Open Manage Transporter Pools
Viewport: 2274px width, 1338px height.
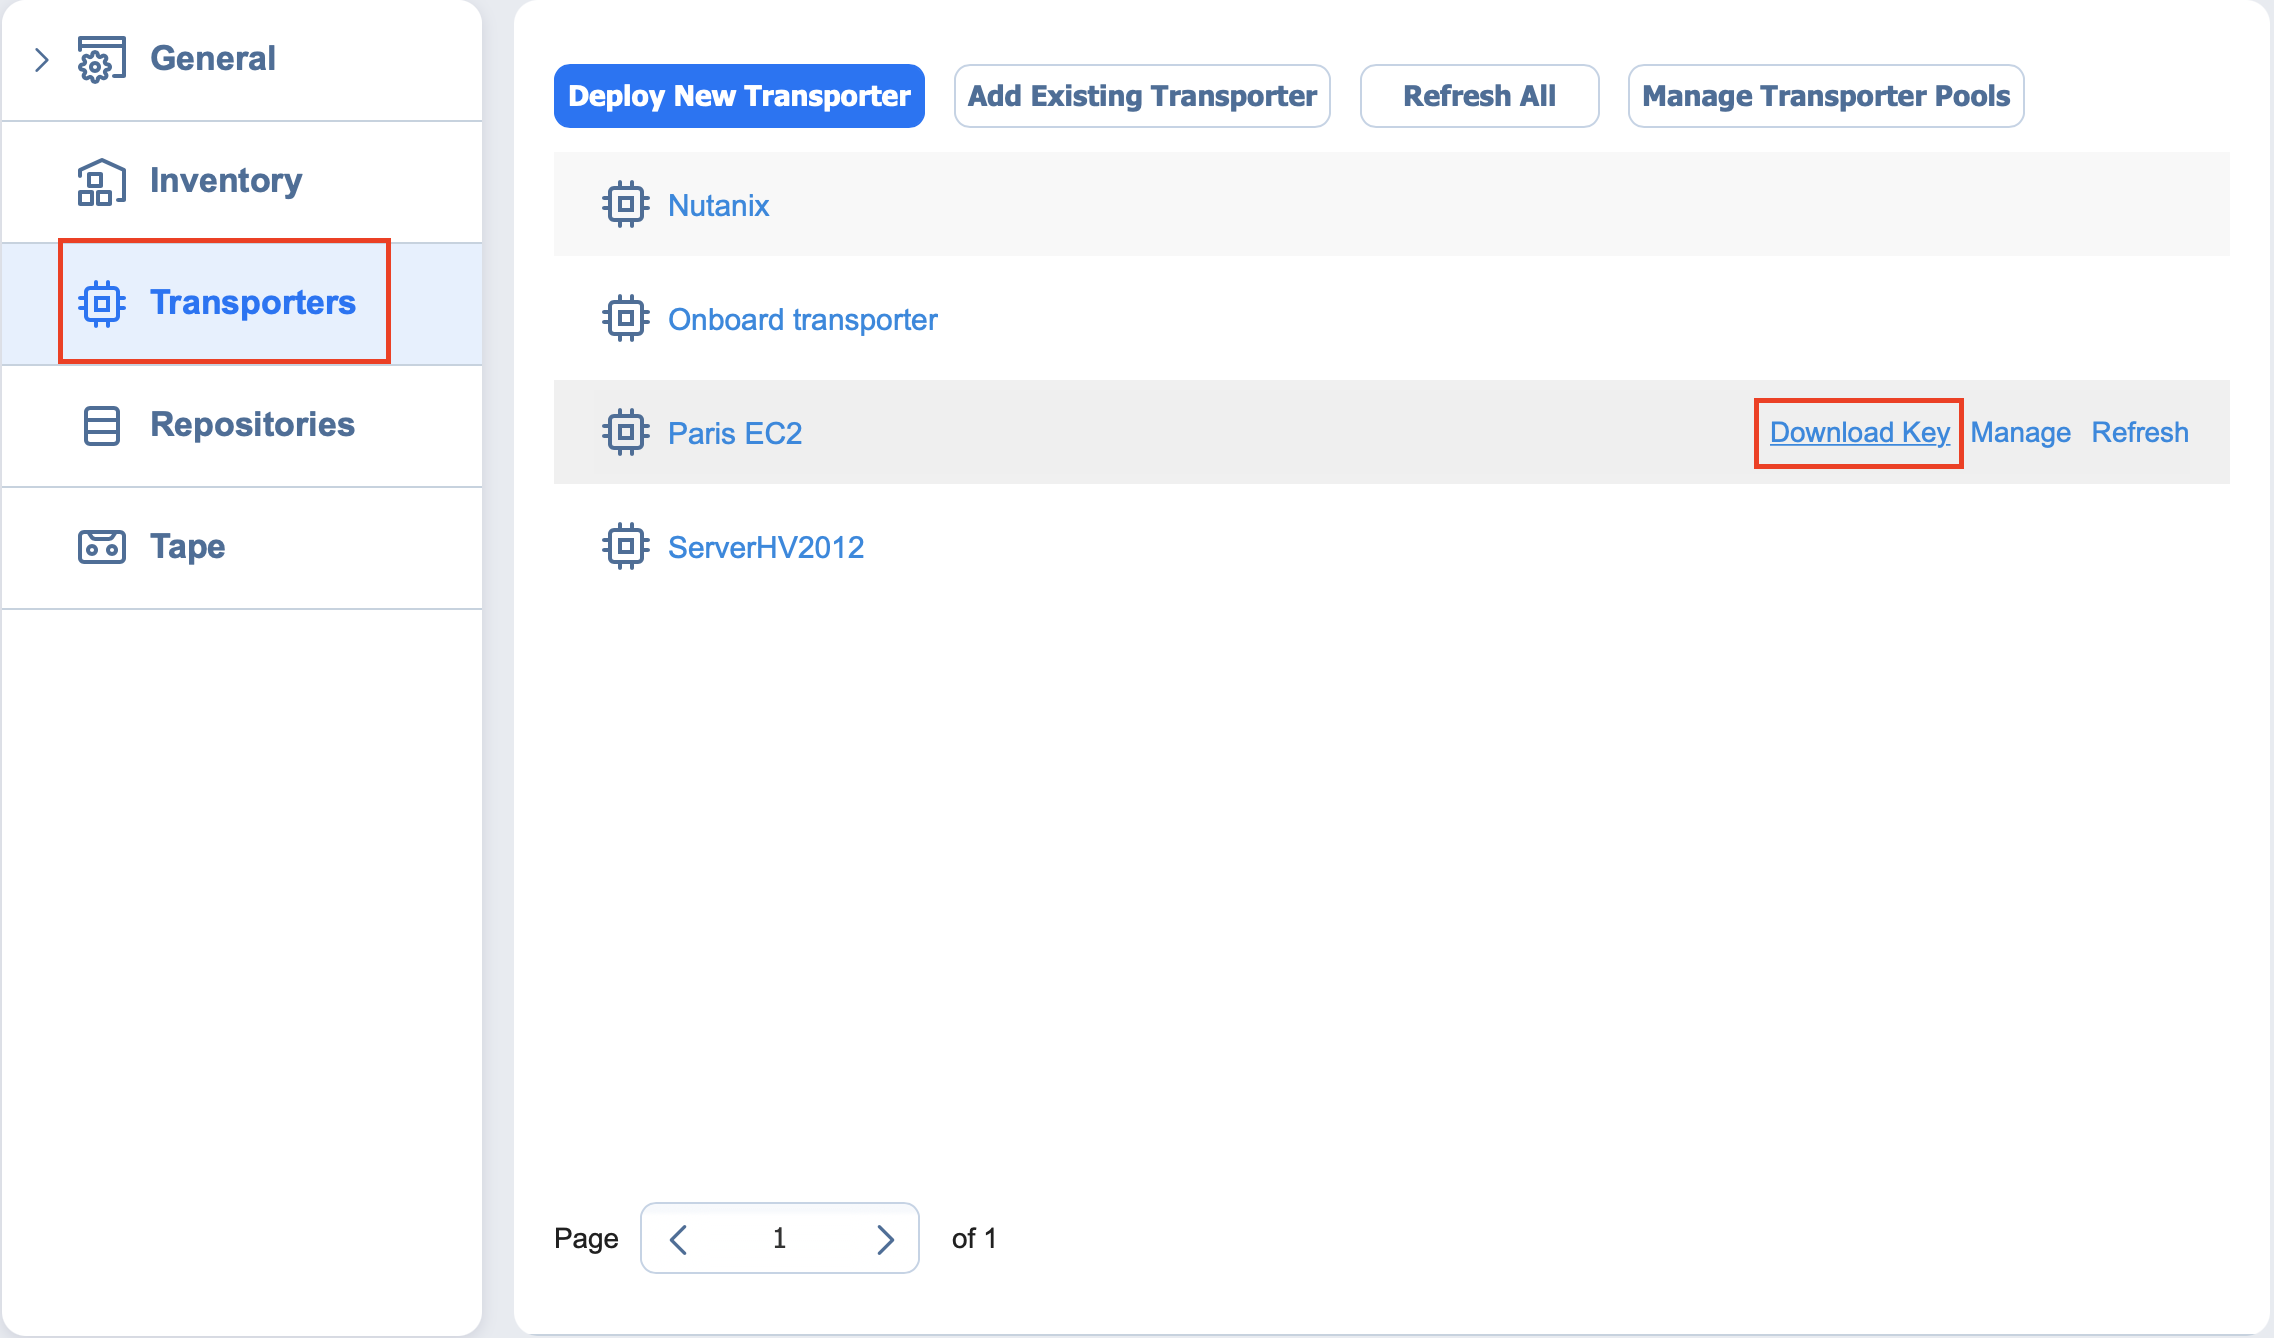point(1825,96)
